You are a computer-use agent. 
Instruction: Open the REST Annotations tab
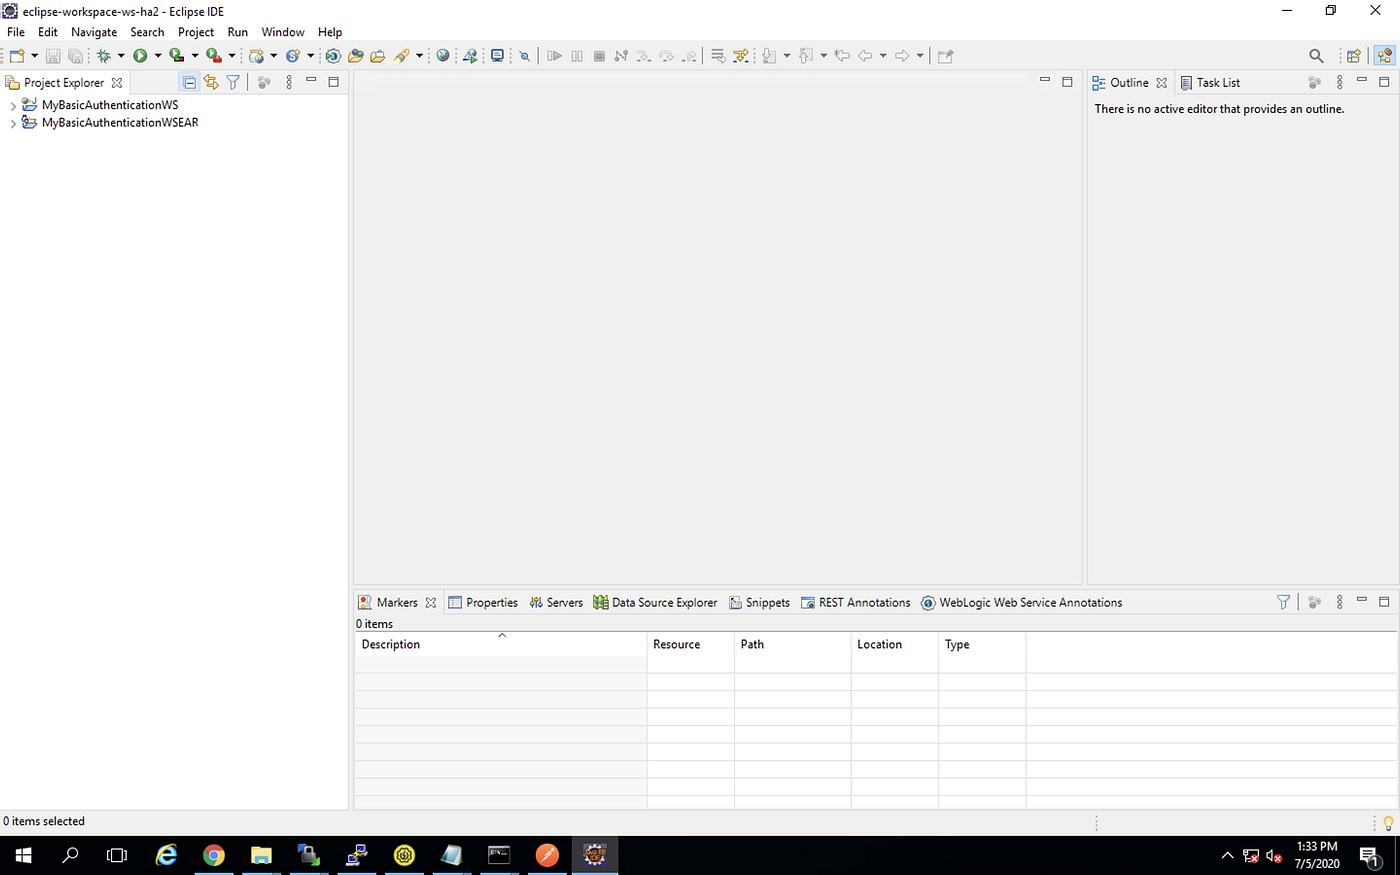click(x=856, y=603)
